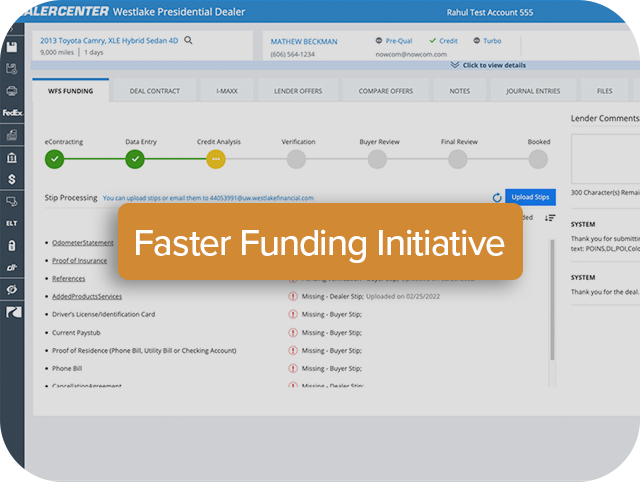Click the Phone Bill row text

67,369
